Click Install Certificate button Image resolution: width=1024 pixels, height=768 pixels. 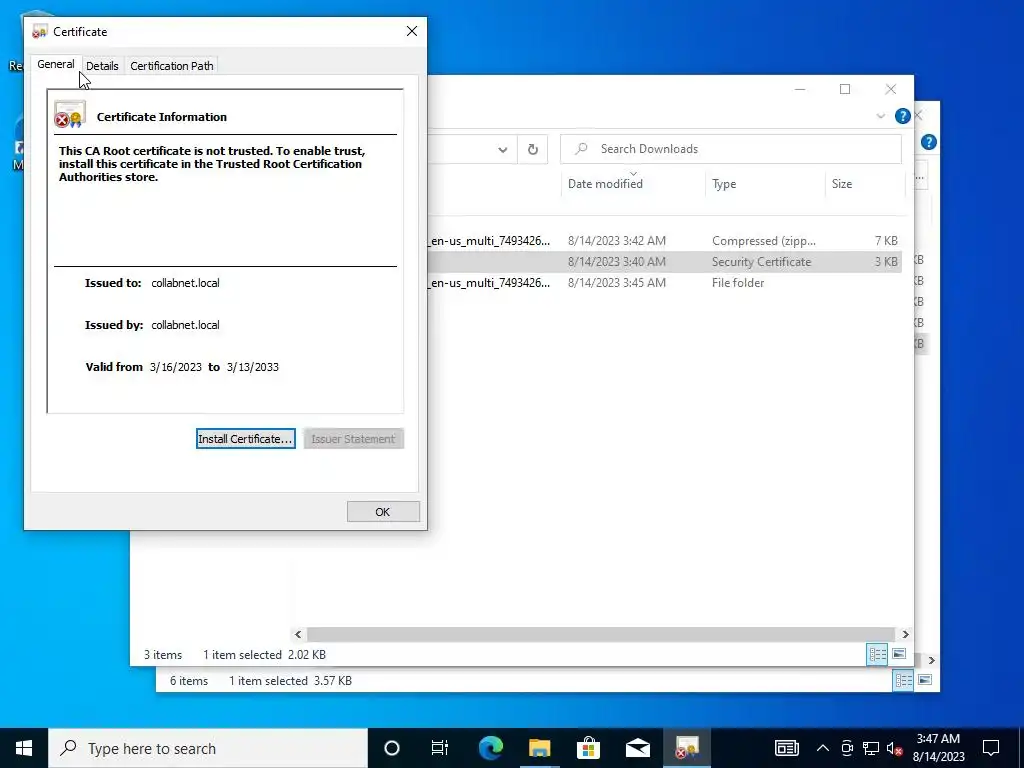tap(246, 439)
